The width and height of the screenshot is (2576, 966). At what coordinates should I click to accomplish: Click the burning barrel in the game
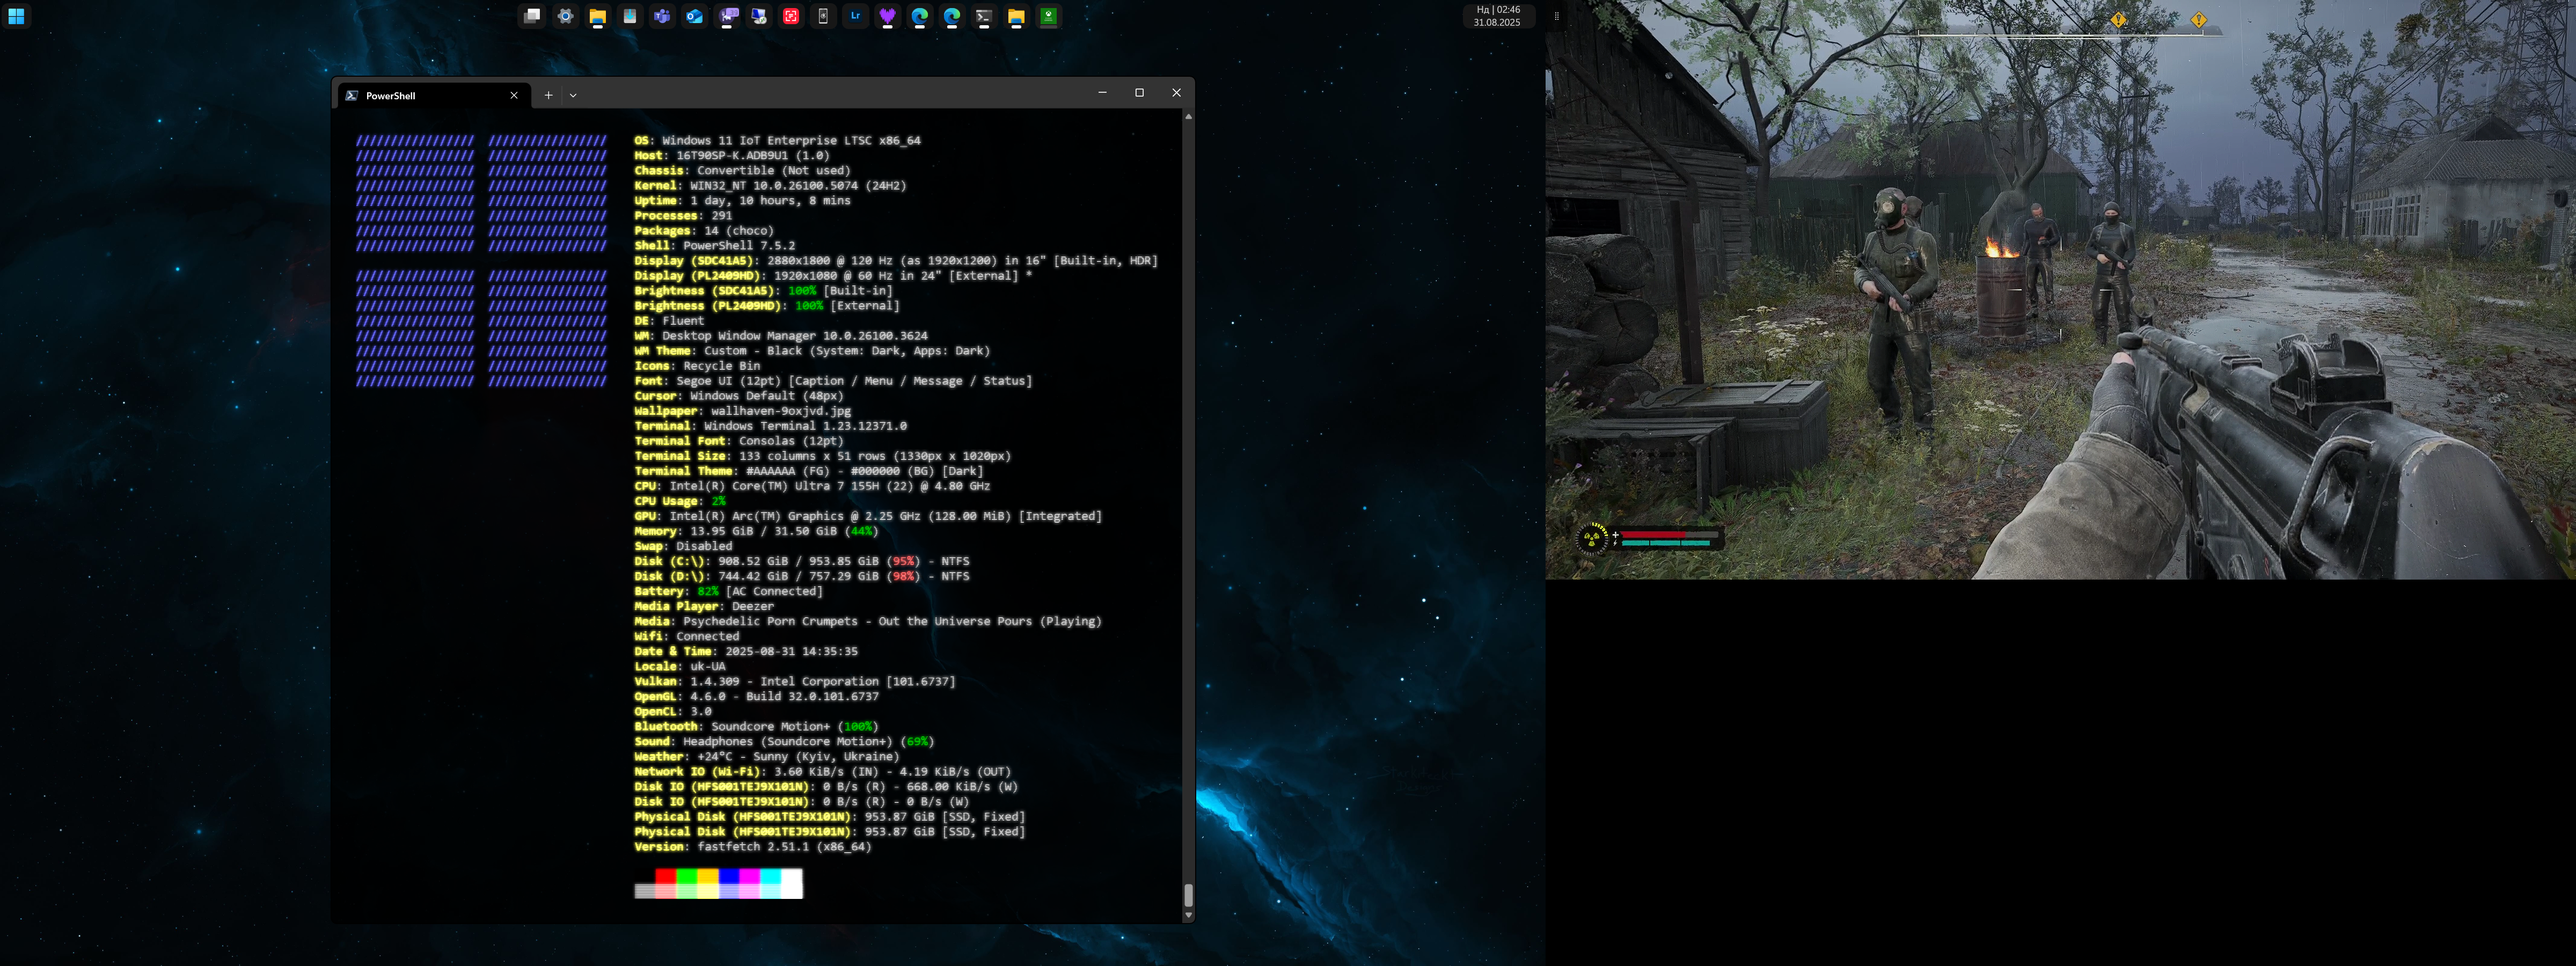click(x=2001, y=287)
